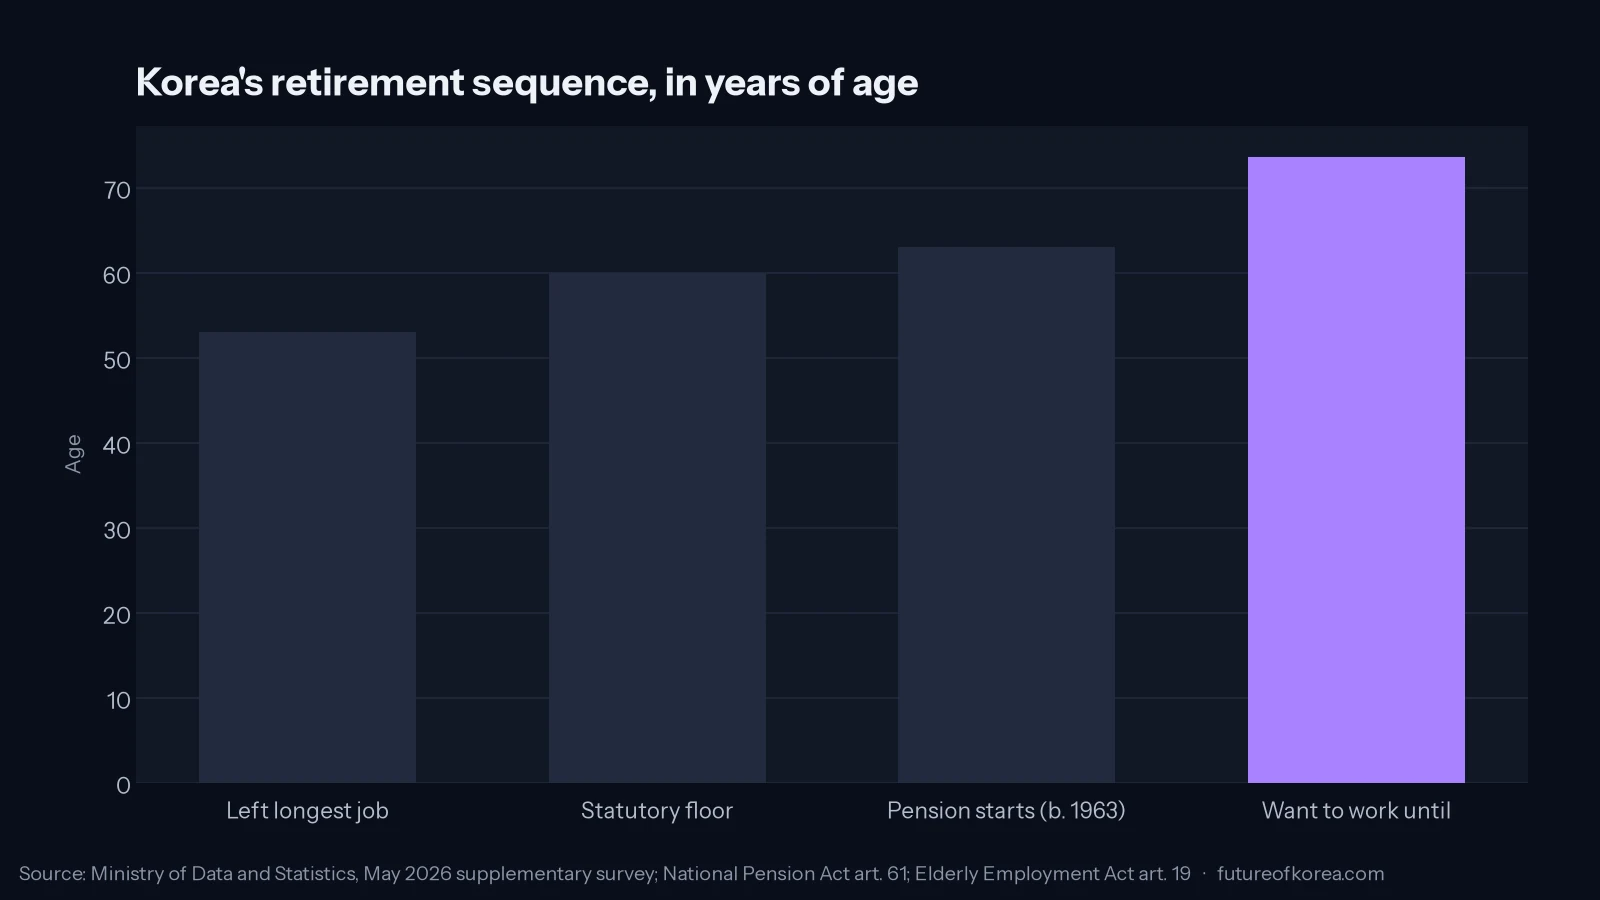Image resolution: width=1600 pixels, height=900 pixels.
Task: Select the 'Statutory floor' bar
Action: click(657, 528)
